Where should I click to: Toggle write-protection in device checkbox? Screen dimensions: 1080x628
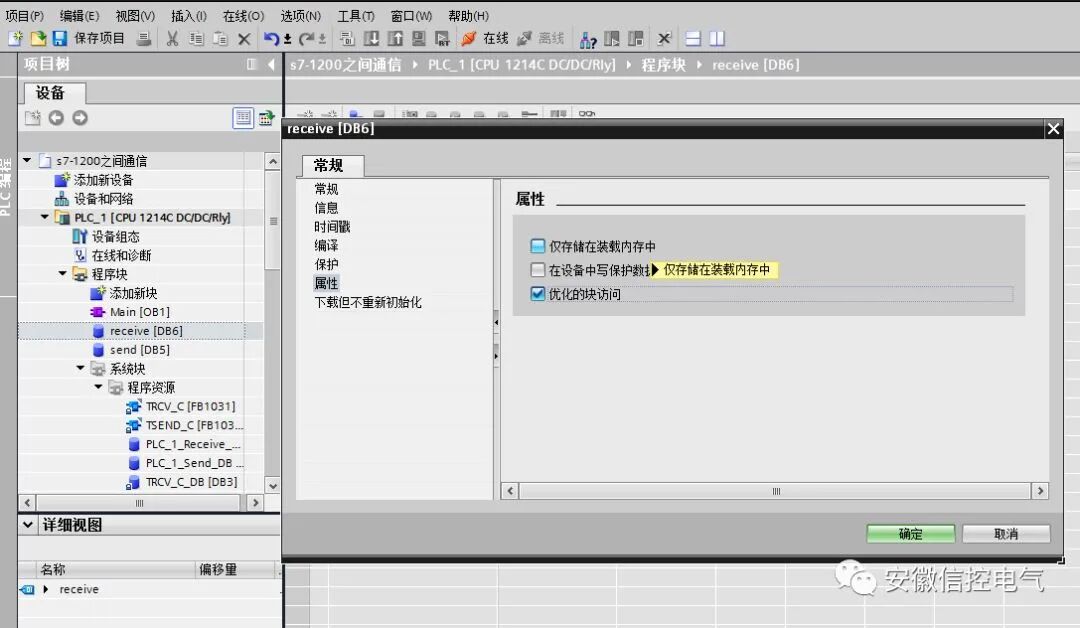[x=538, y=269]
